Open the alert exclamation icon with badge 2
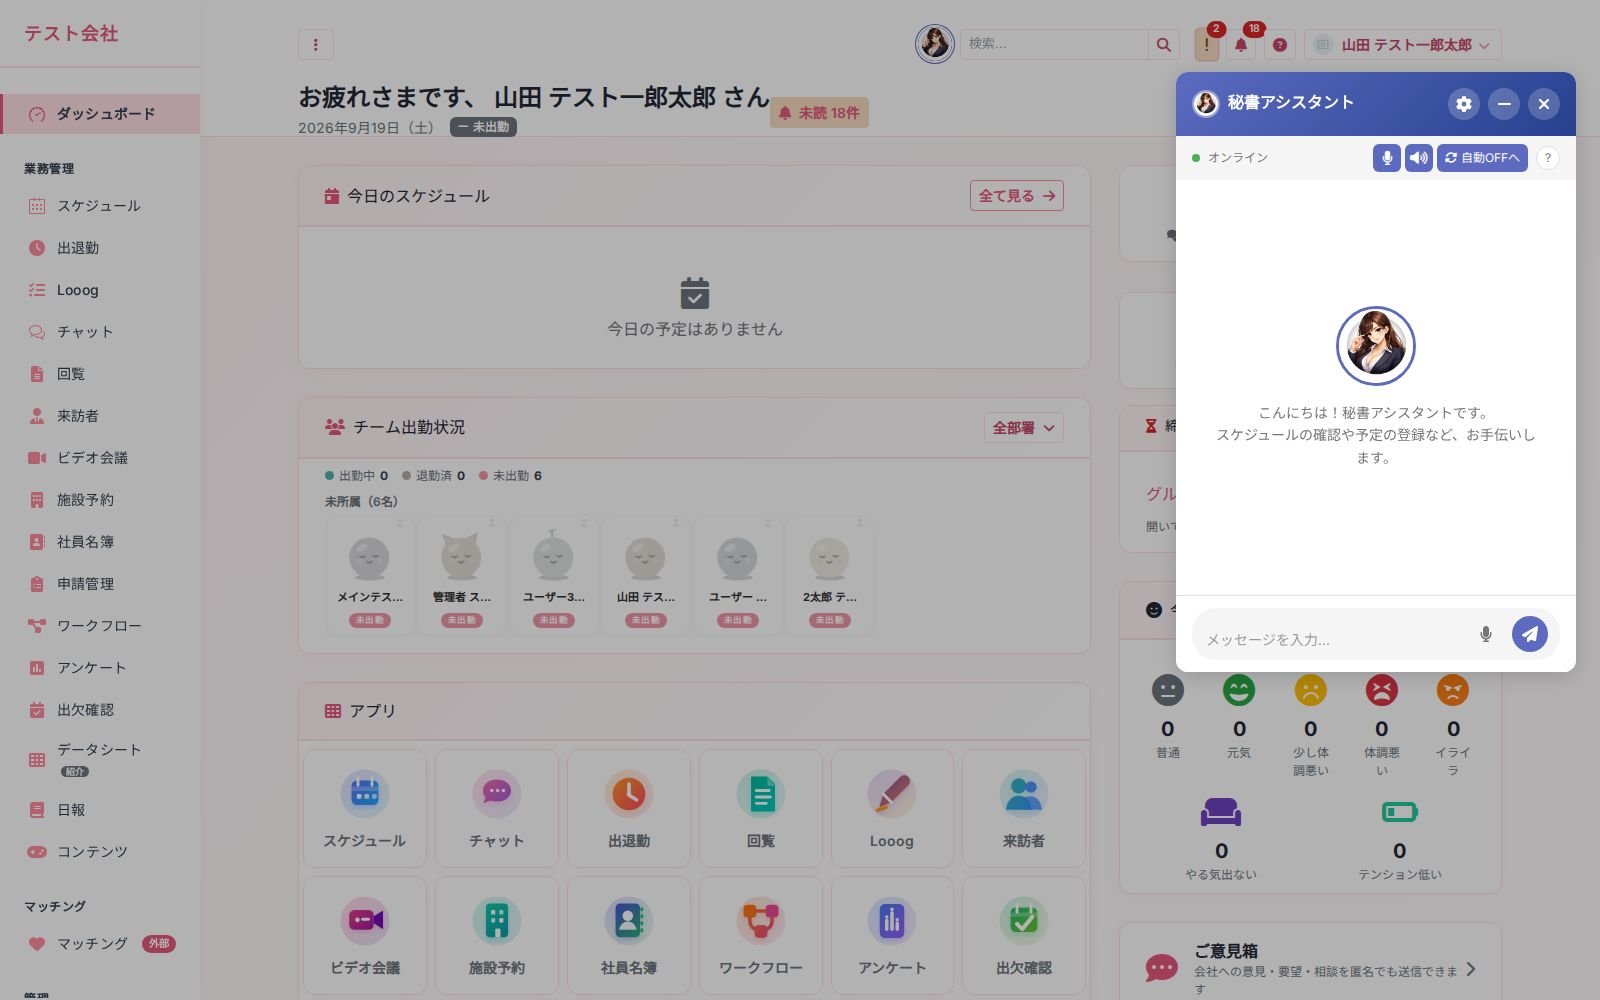 [x=1207, y=44]
